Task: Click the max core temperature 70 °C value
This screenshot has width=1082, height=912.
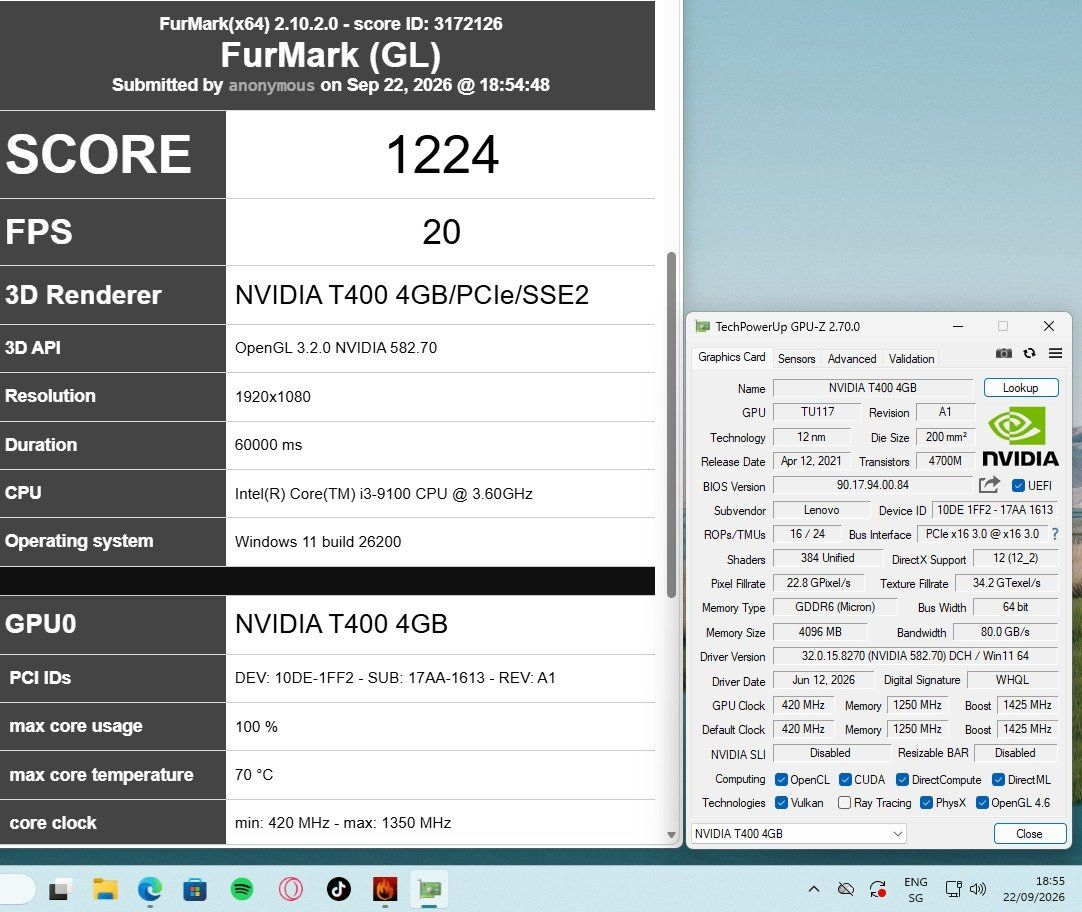Action: [x=254, y=775]
